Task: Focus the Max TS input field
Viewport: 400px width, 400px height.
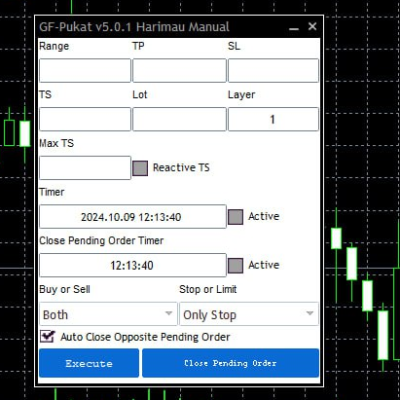Action: [85, 168]
